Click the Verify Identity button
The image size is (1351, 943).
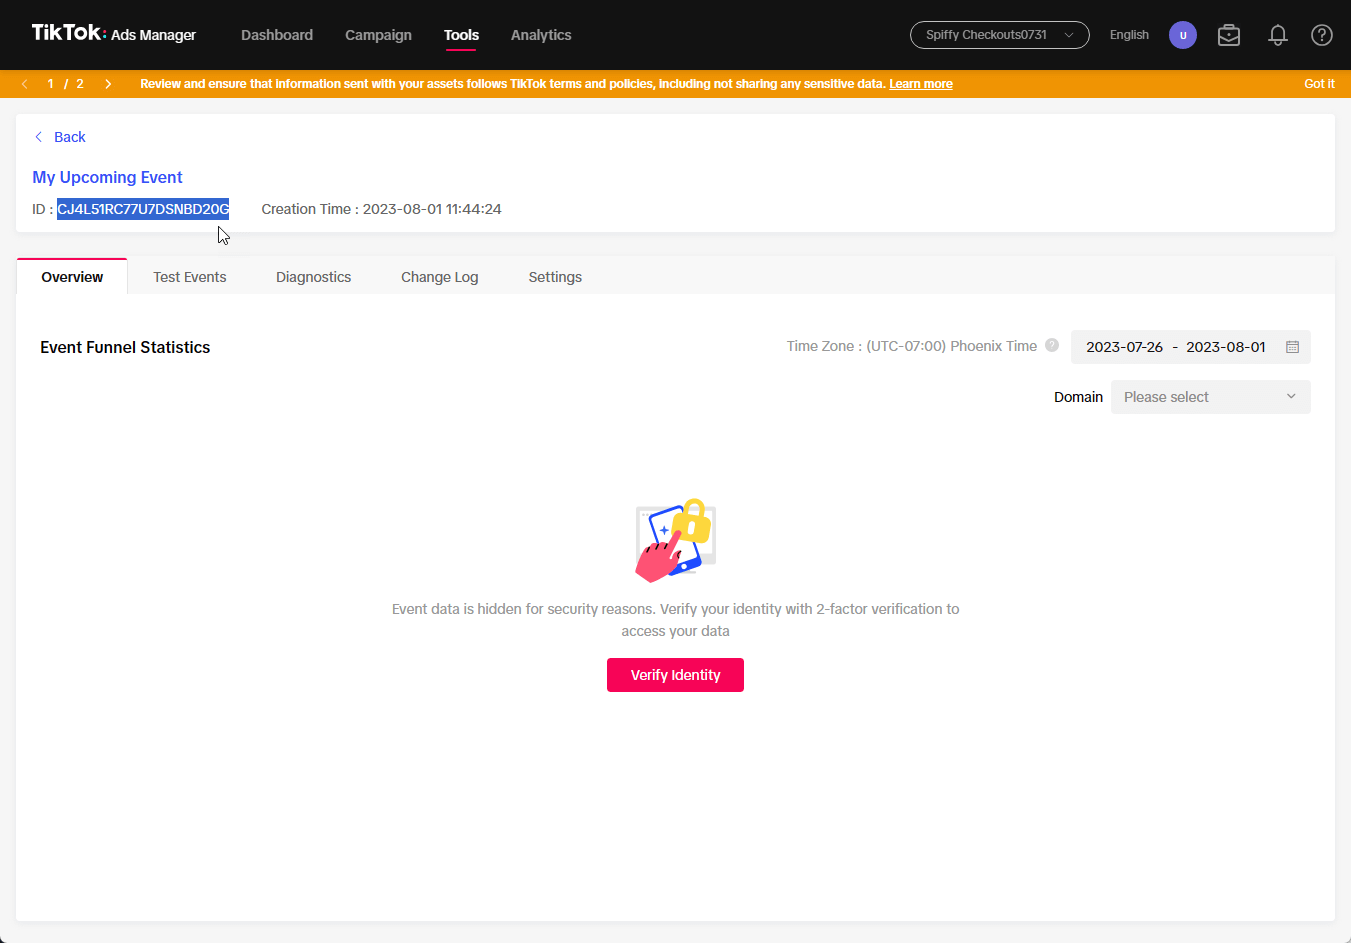[x=675, y=675]
